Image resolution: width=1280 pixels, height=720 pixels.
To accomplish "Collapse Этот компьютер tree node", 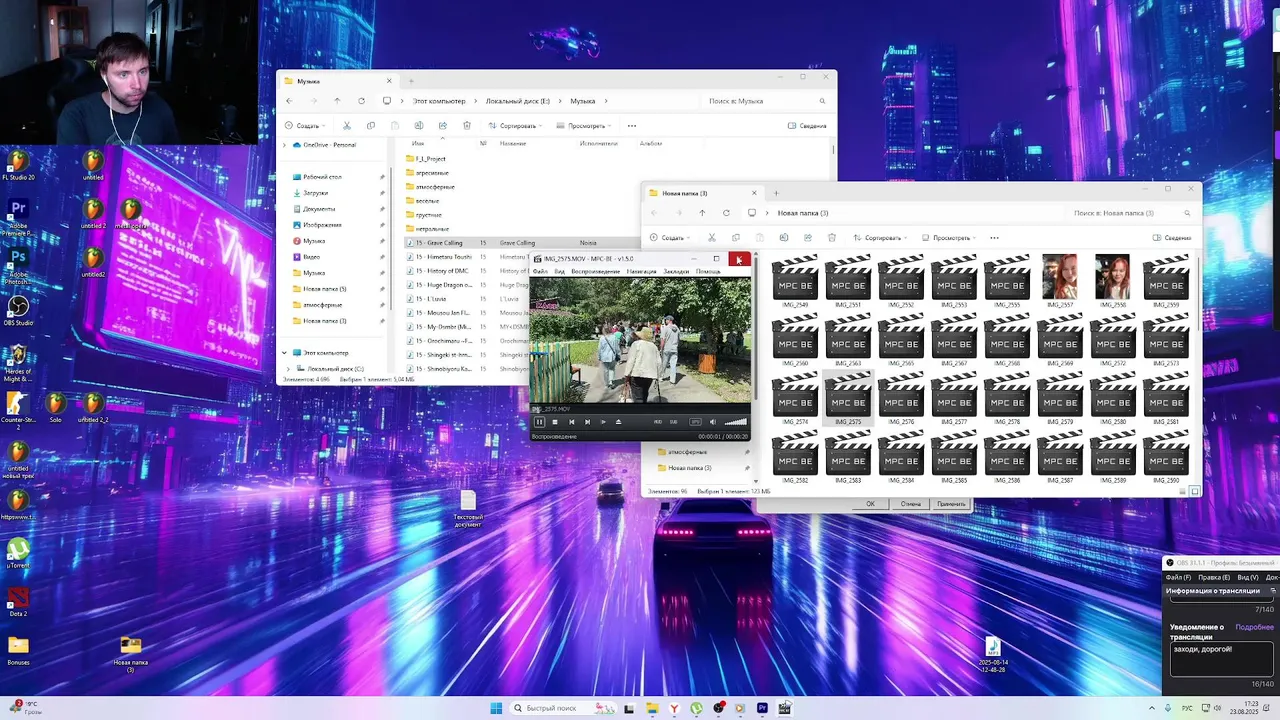I will pyautogui.click(x=284, y=353).
